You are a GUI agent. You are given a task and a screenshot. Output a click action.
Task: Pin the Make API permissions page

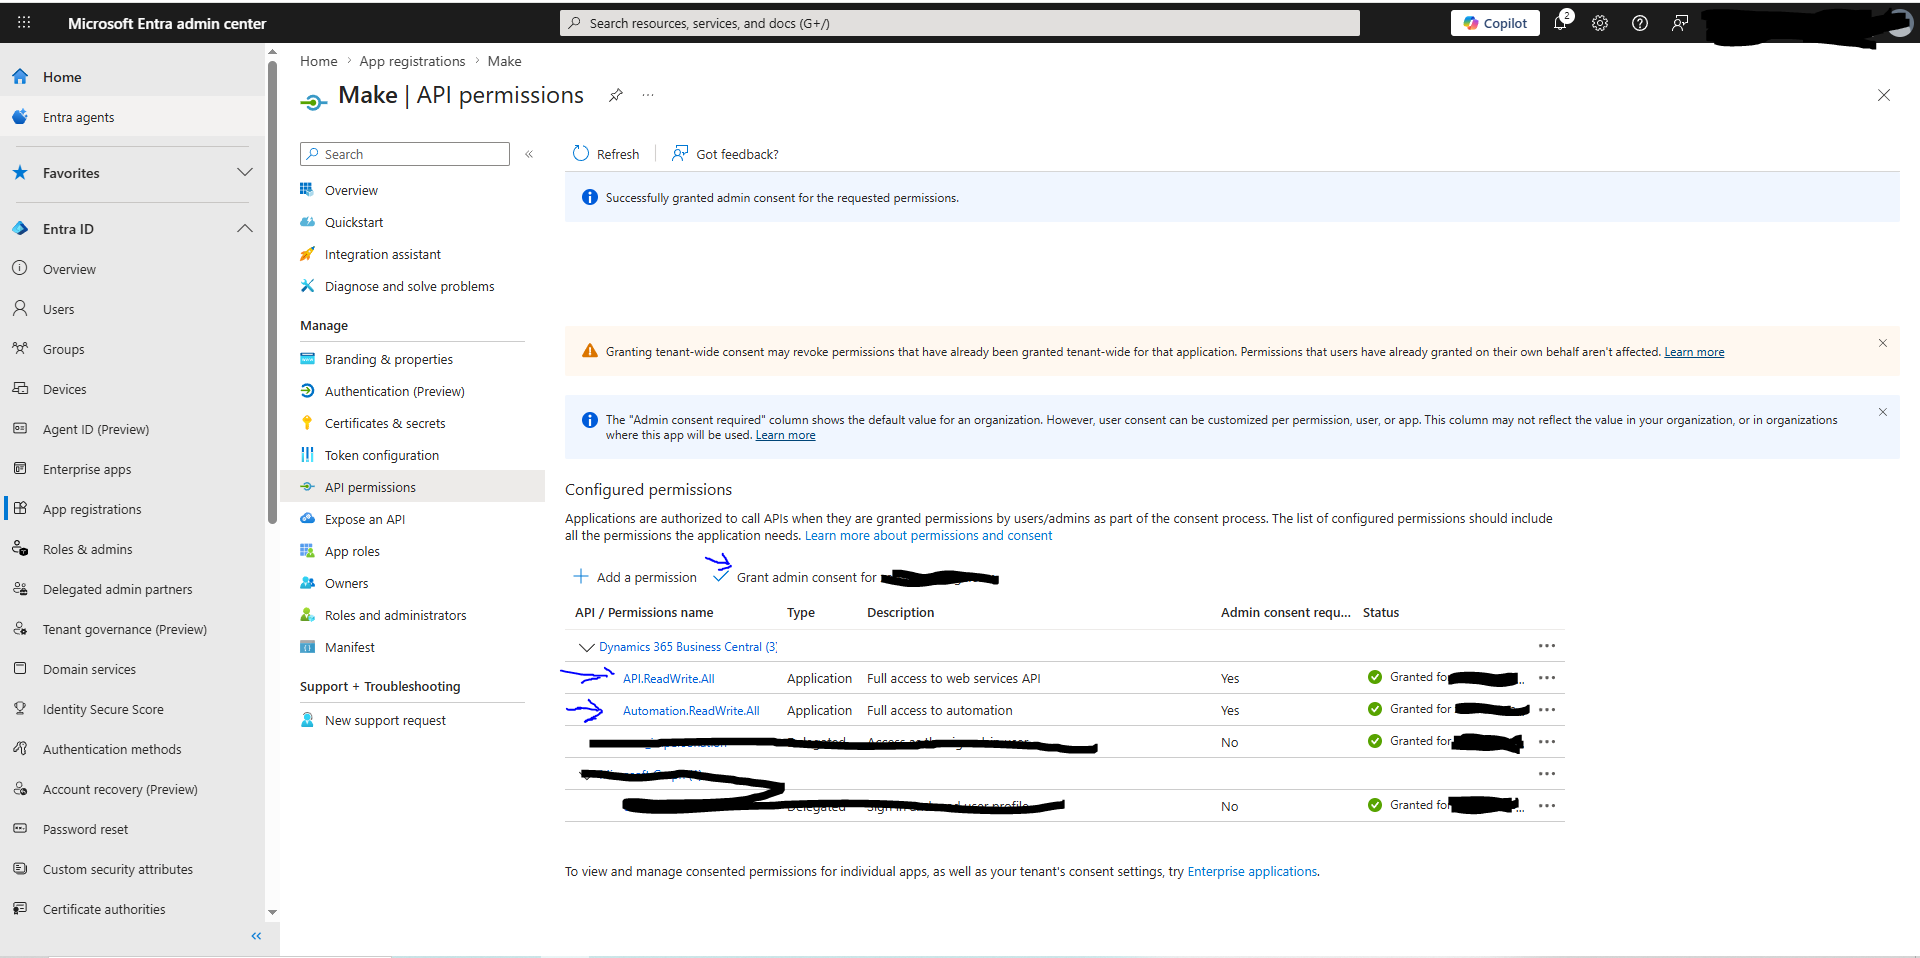tap(616, 95)
